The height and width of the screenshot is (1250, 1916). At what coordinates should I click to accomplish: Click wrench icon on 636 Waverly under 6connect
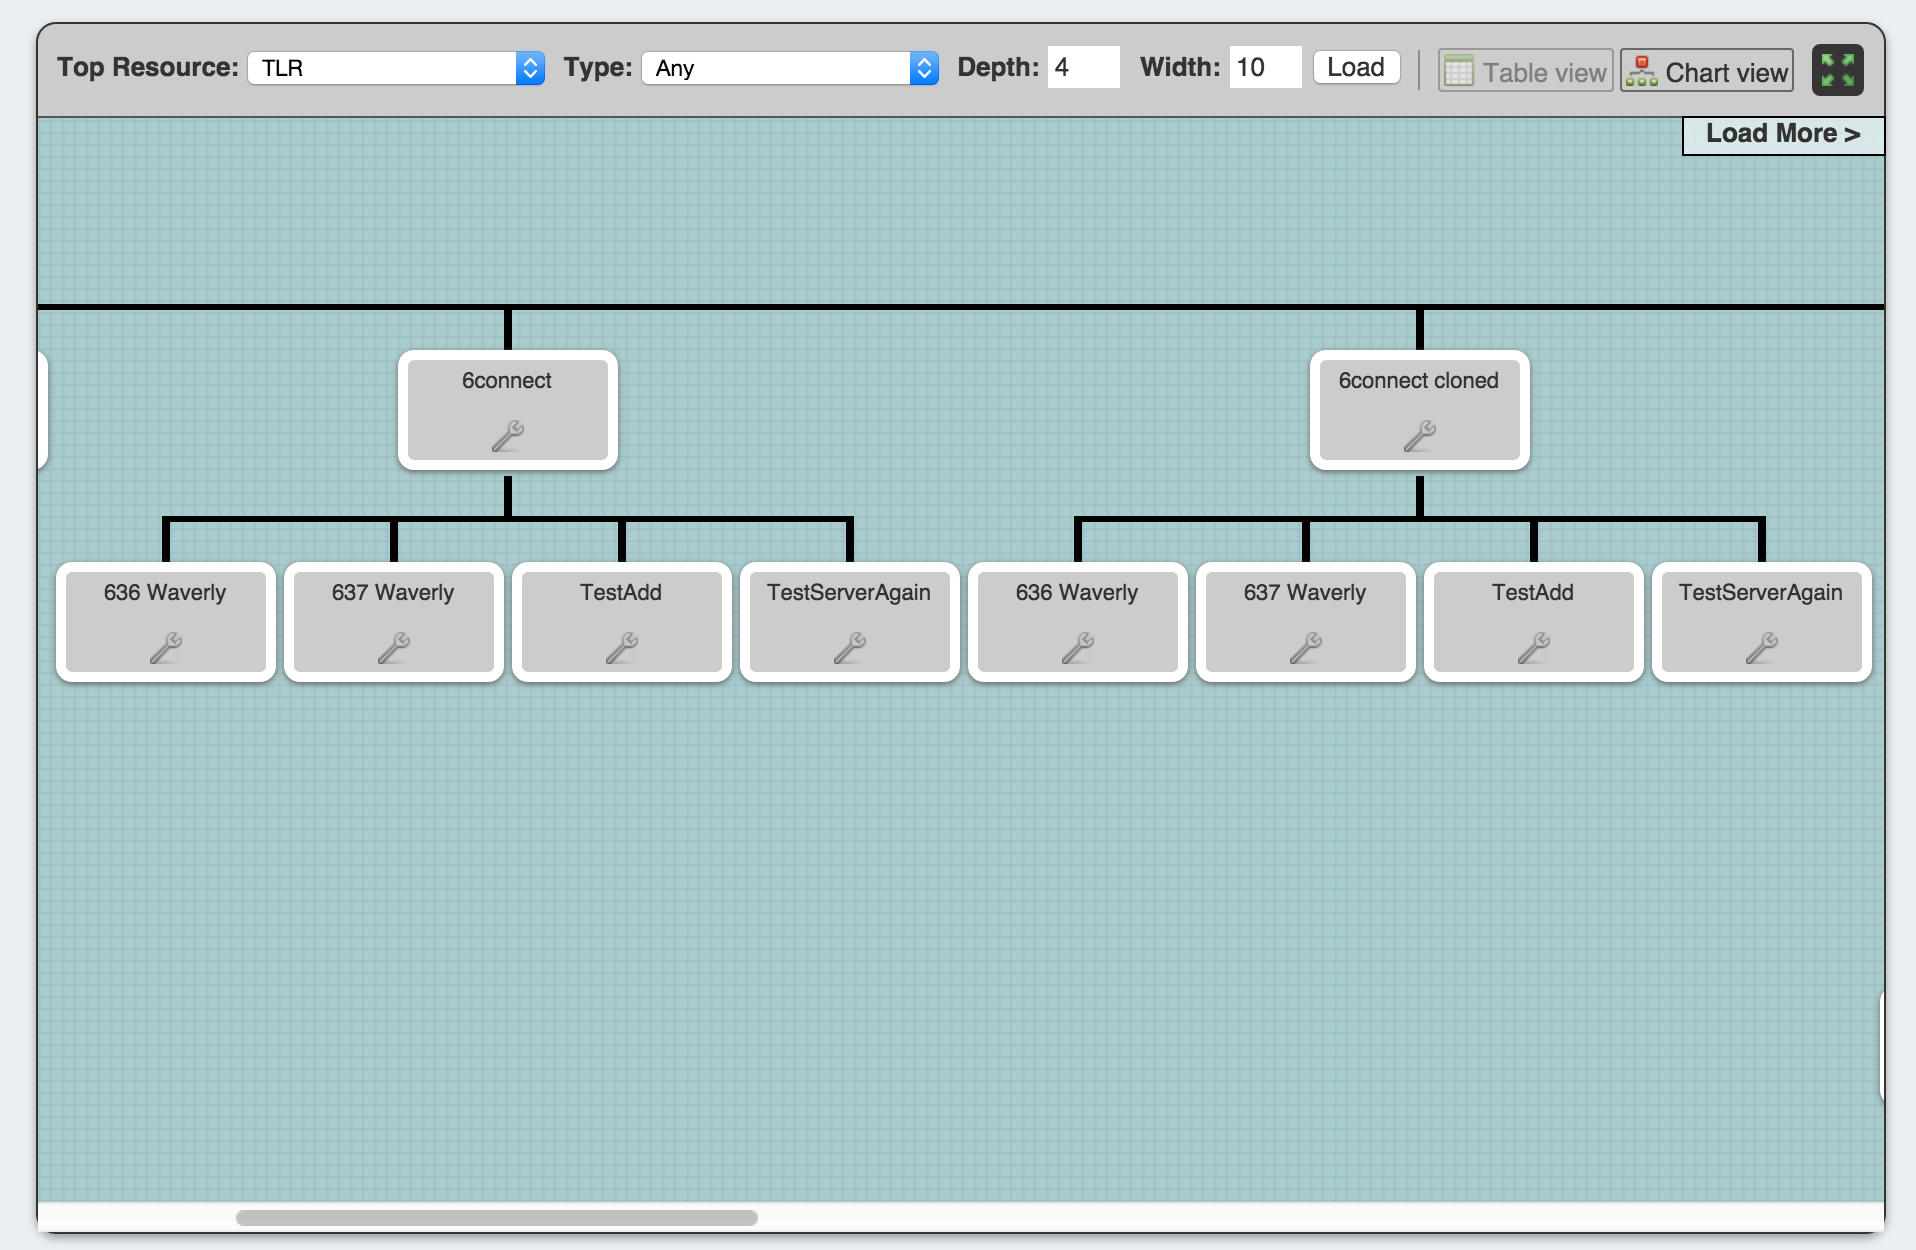(166, 648)
